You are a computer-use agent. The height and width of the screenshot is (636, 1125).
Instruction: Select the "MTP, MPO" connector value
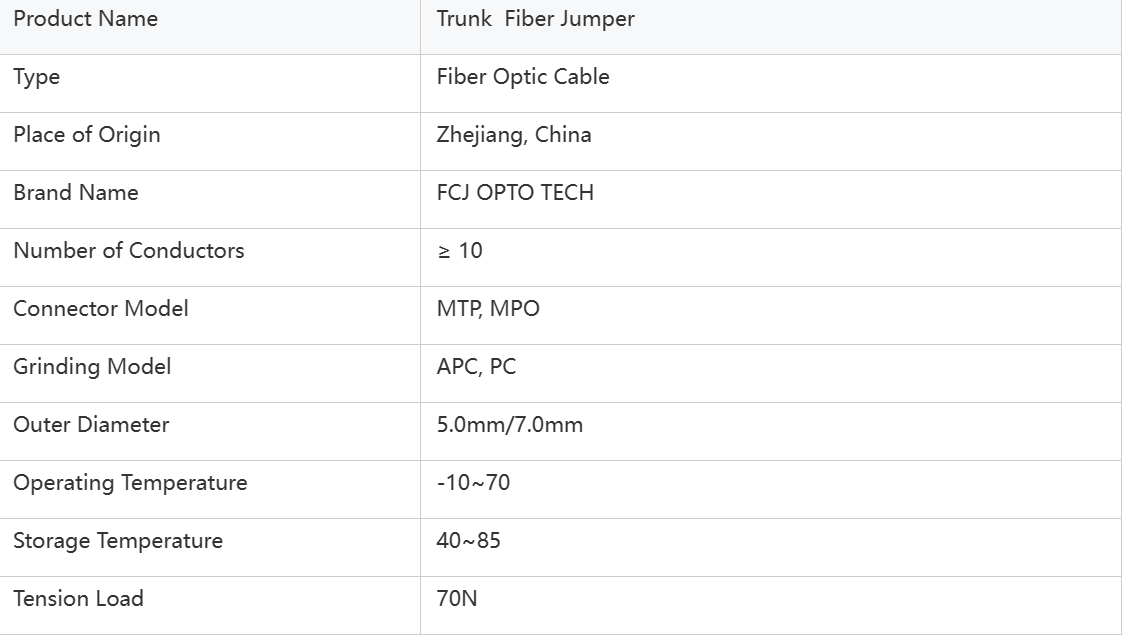click(x=488, y=309)
